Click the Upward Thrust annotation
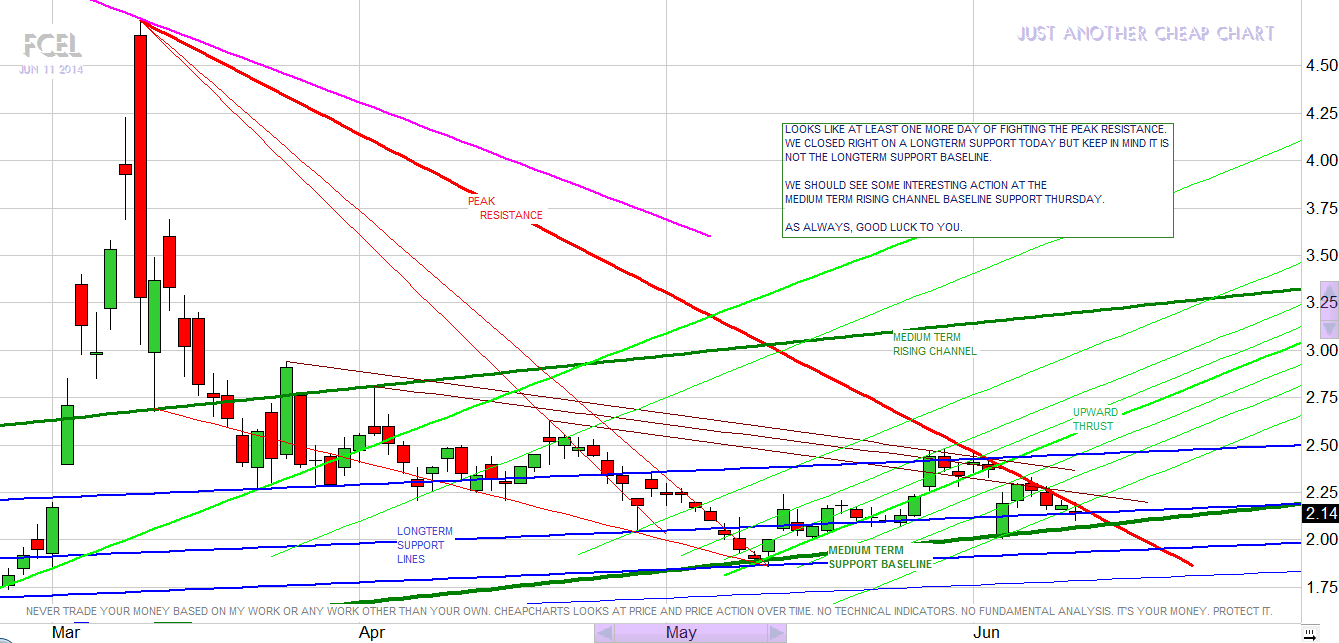 pyautogui.click(x=1095, y=419)
